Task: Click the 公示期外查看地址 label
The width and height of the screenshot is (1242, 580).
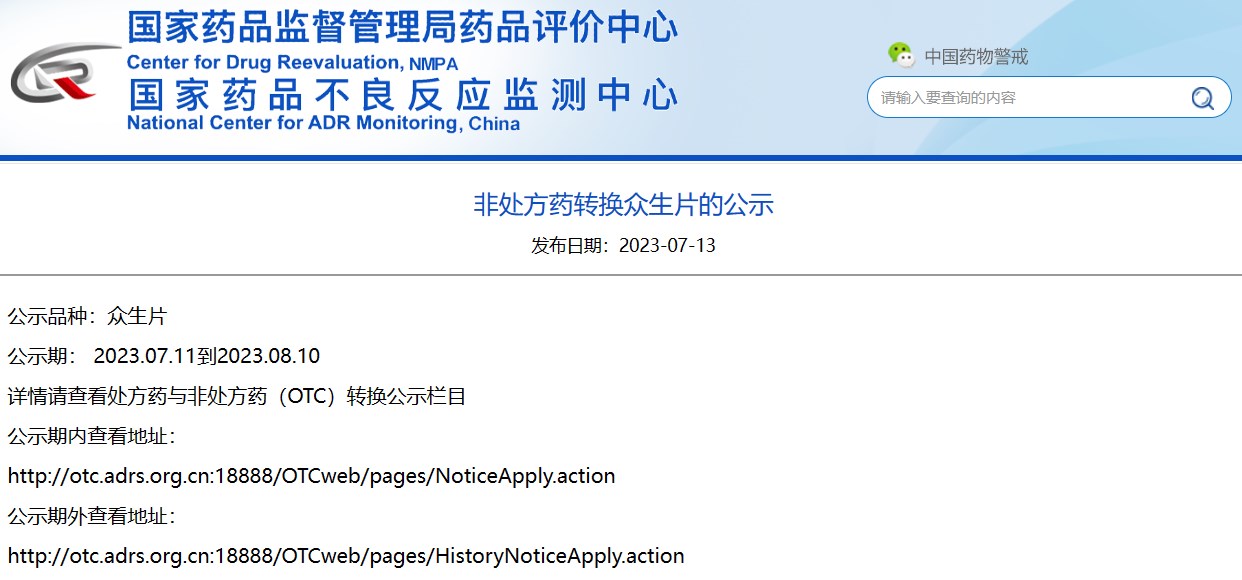Action: pyautogui.click(x=92, y=517)
